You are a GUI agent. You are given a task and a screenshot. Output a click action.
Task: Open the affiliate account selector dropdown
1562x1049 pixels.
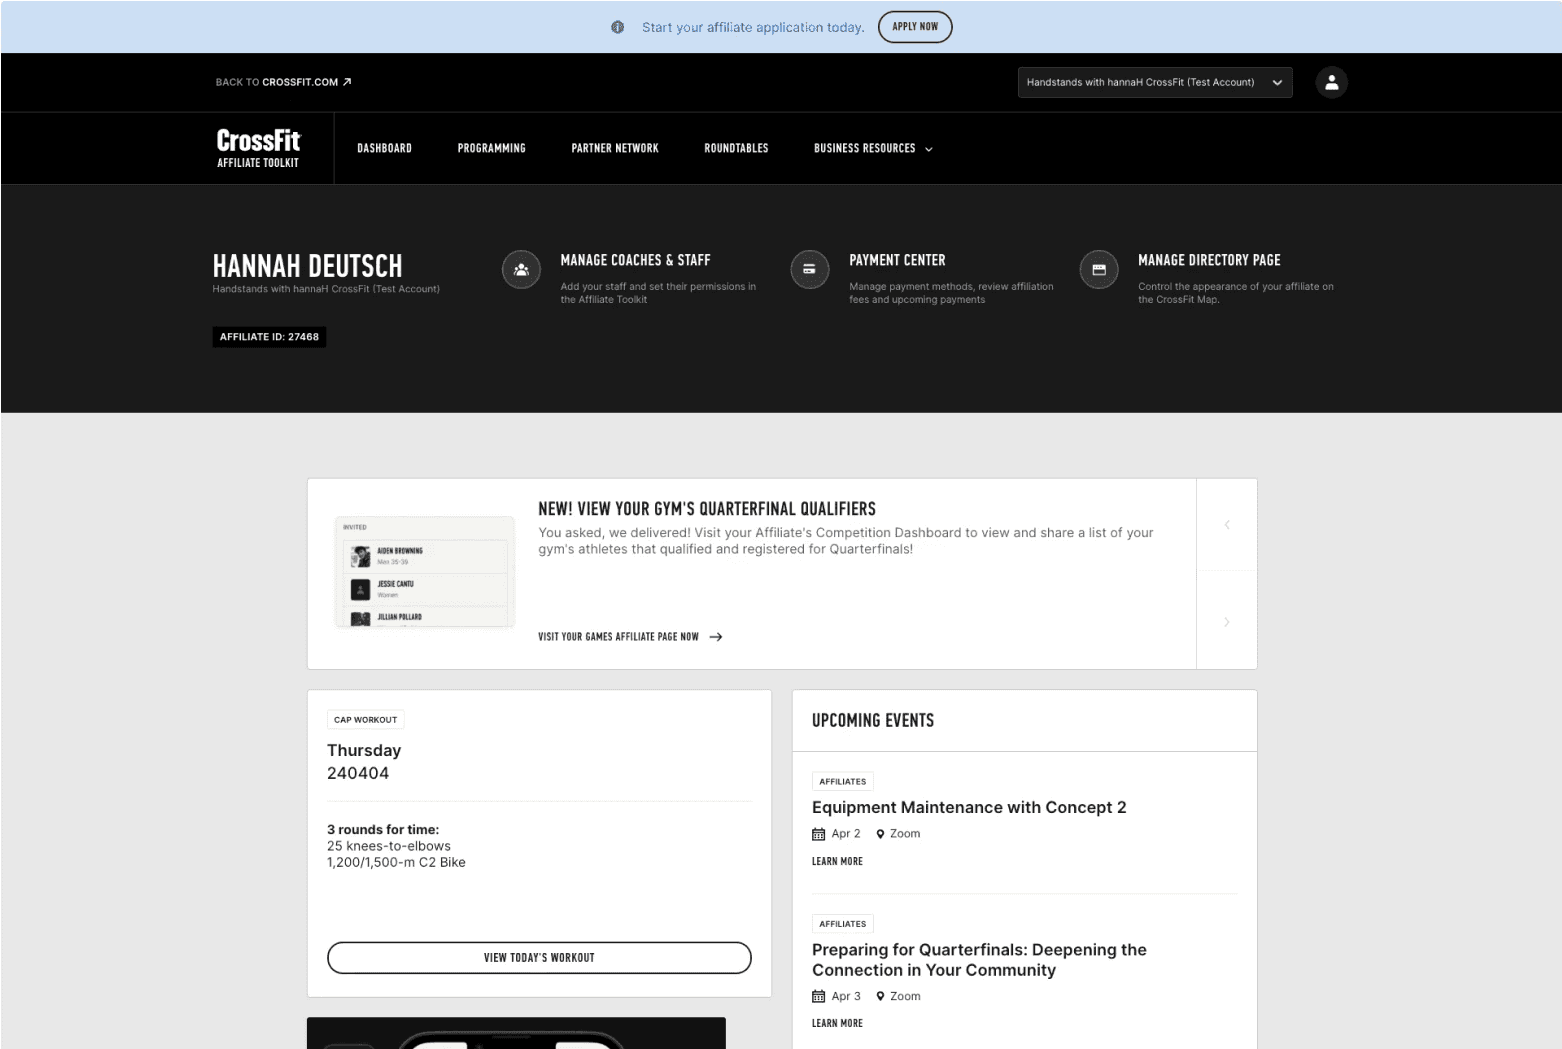point(1155,82)
